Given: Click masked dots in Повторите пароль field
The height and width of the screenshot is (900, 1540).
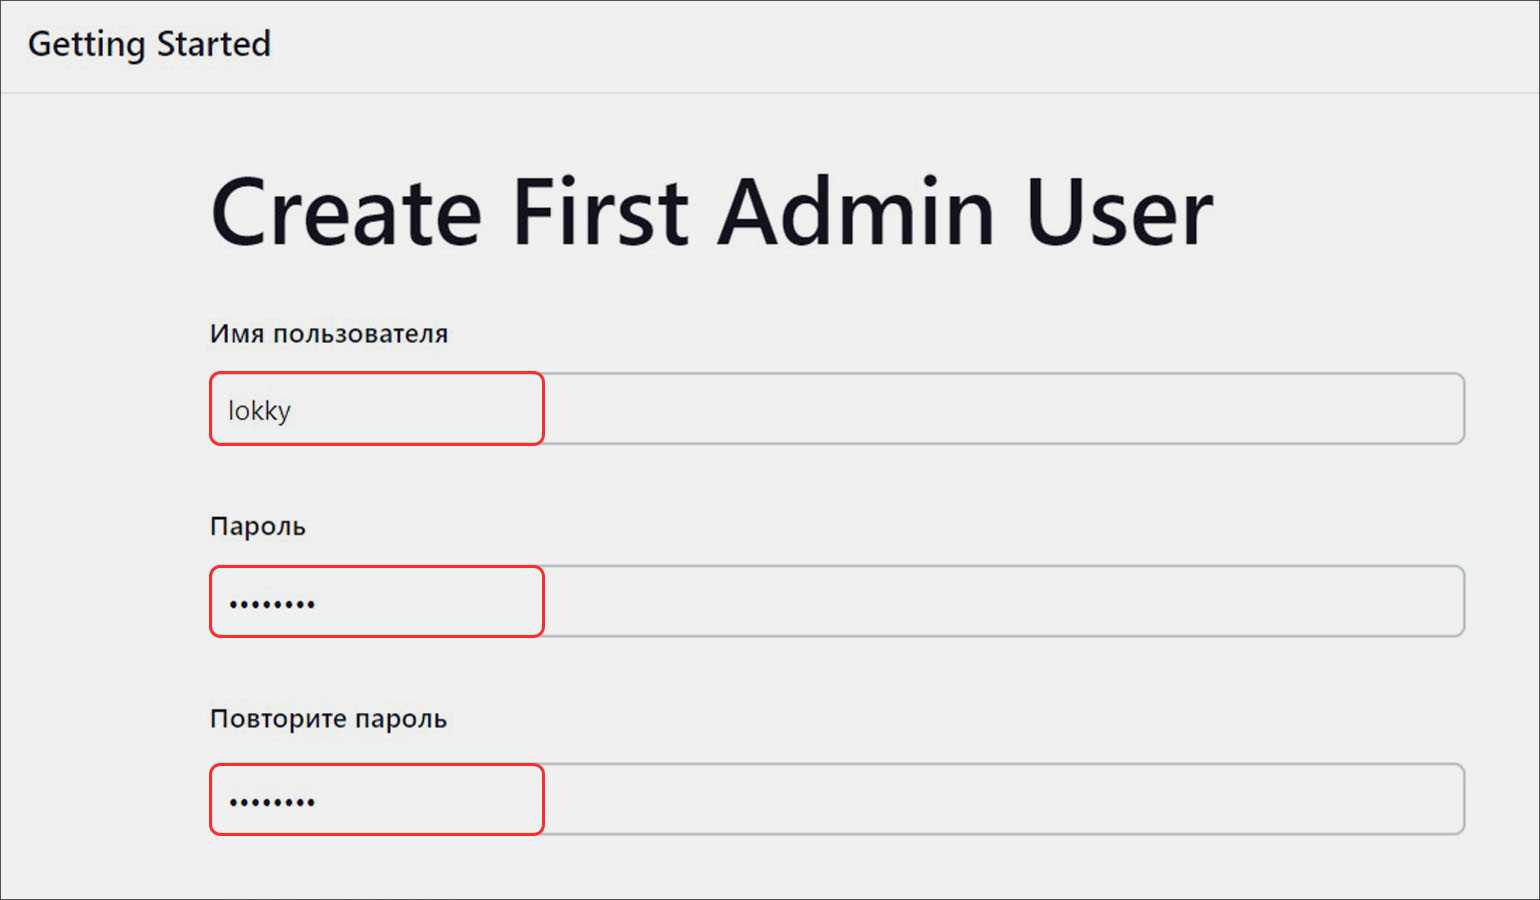Looking at the screenshot, I should 272,802.
